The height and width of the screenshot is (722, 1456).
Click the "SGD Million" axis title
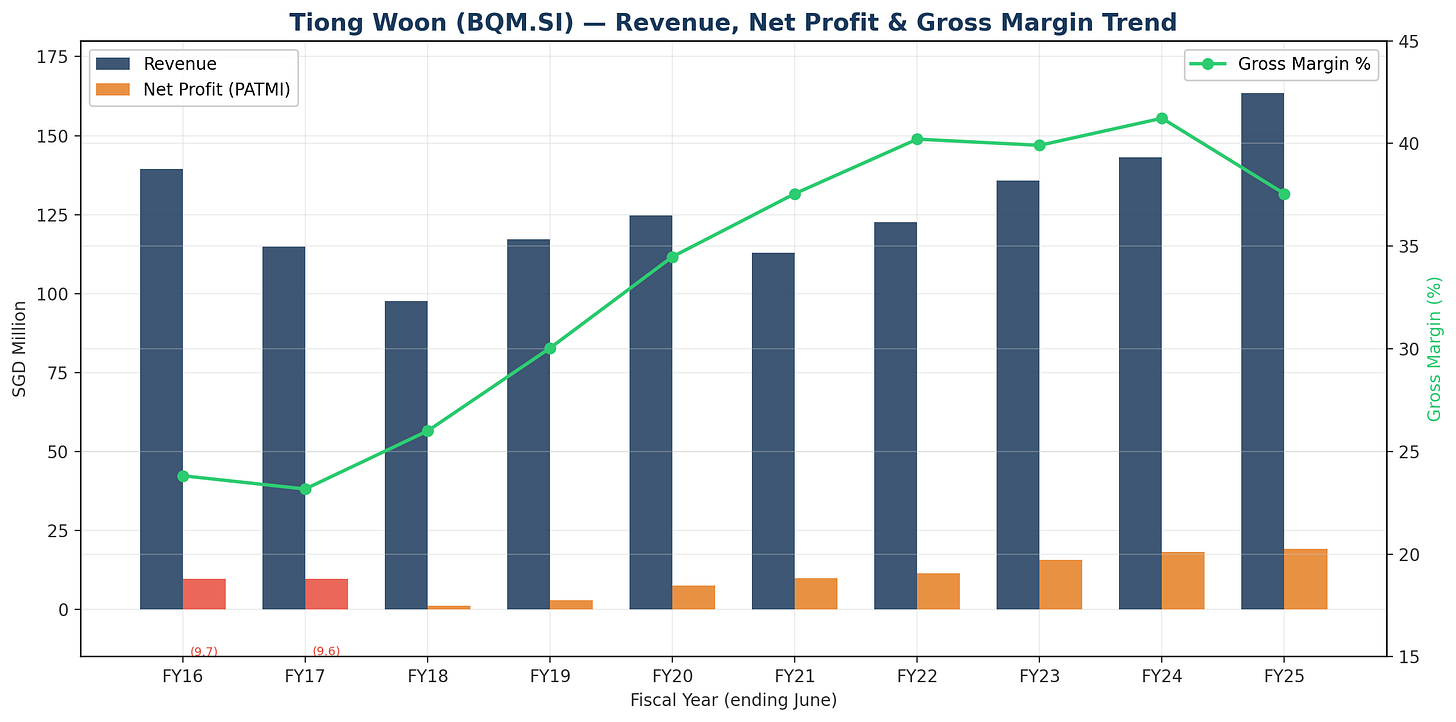tap(21, 351)
